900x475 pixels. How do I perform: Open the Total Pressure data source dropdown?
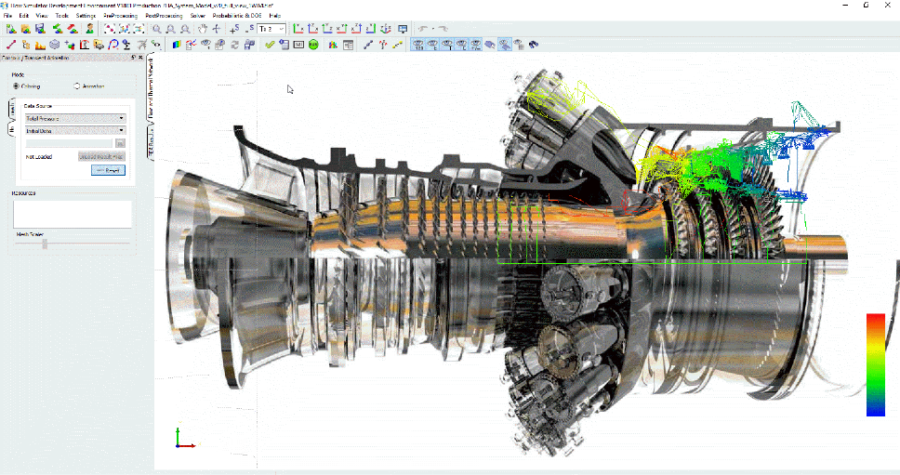point(76,118)
